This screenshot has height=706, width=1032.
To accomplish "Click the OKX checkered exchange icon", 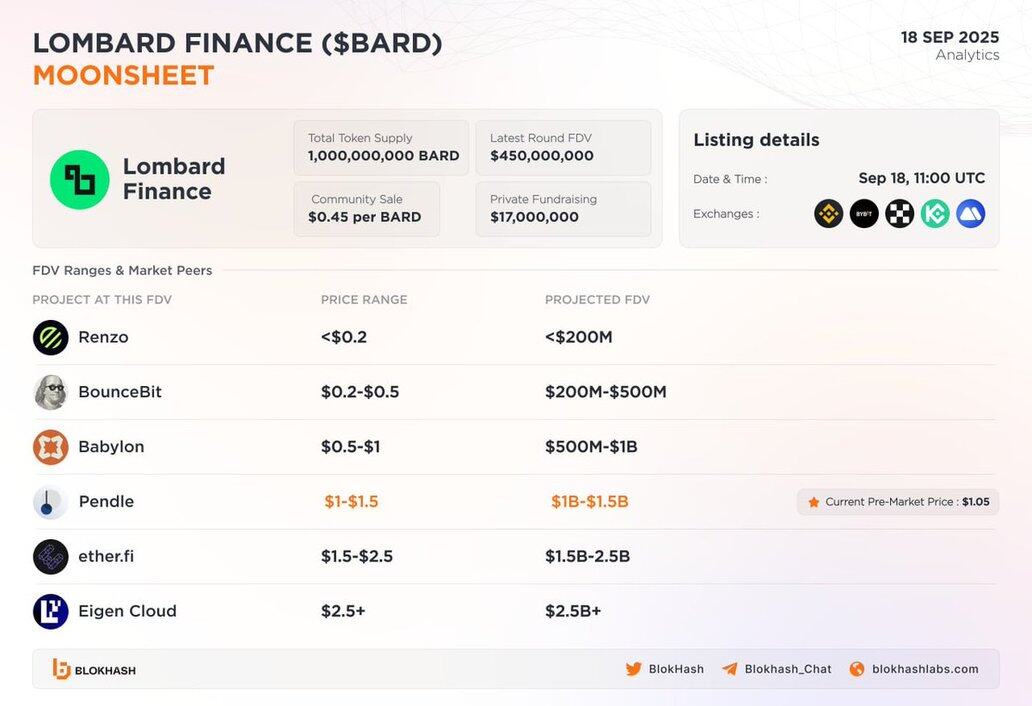I will [x=899, y=214].
